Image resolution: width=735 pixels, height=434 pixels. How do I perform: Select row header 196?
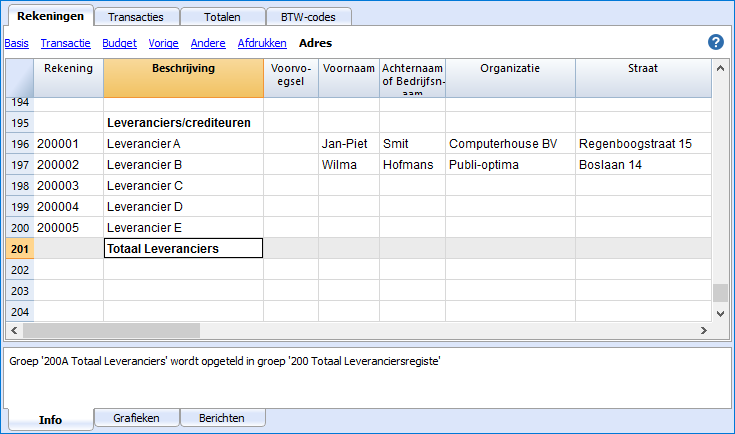click(20, 144)
